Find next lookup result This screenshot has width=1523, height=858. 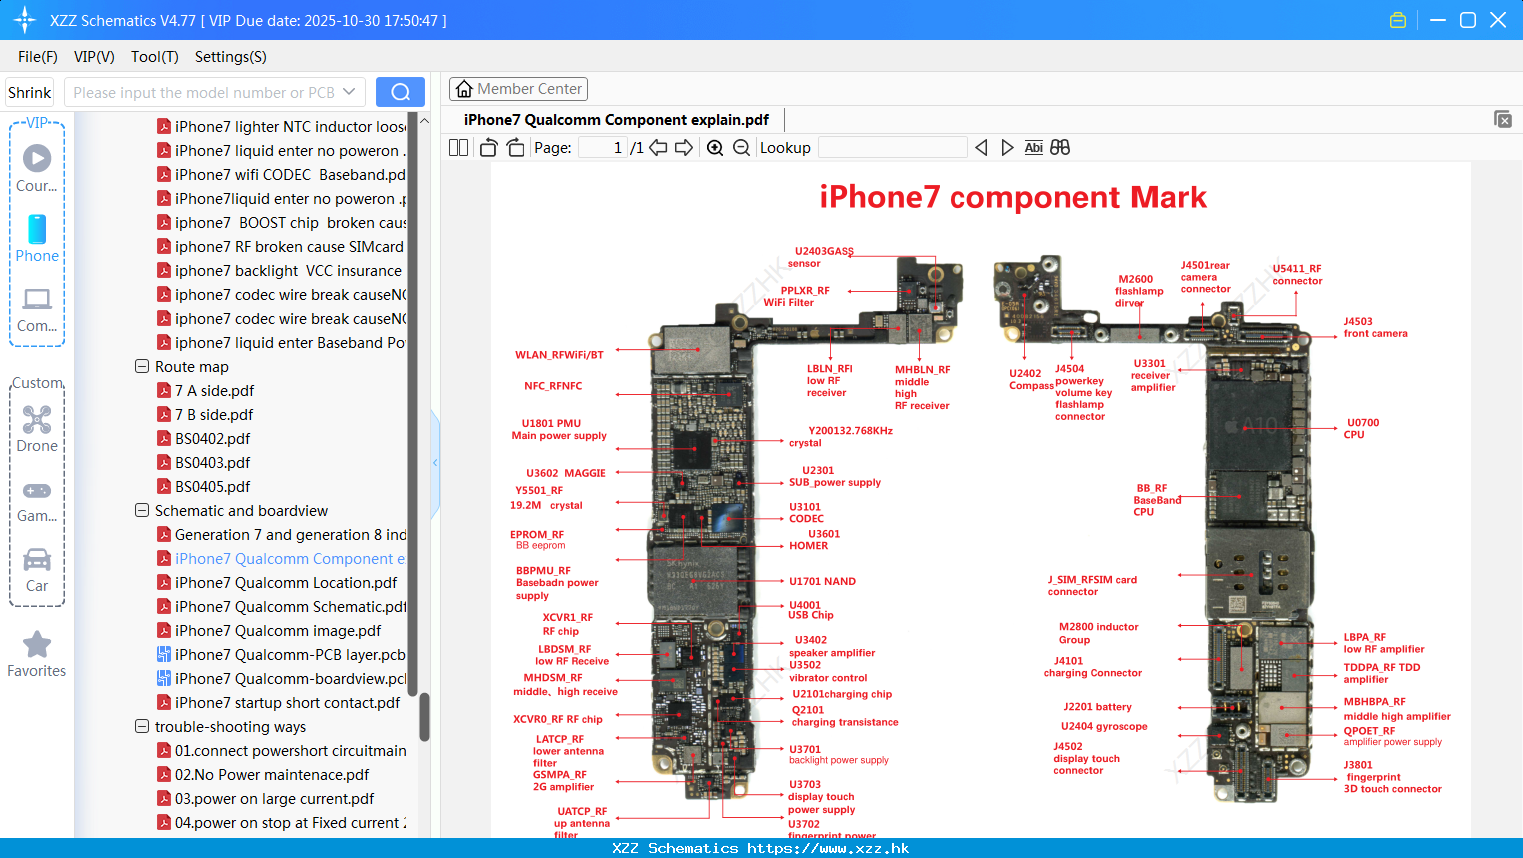point(1007,147)
